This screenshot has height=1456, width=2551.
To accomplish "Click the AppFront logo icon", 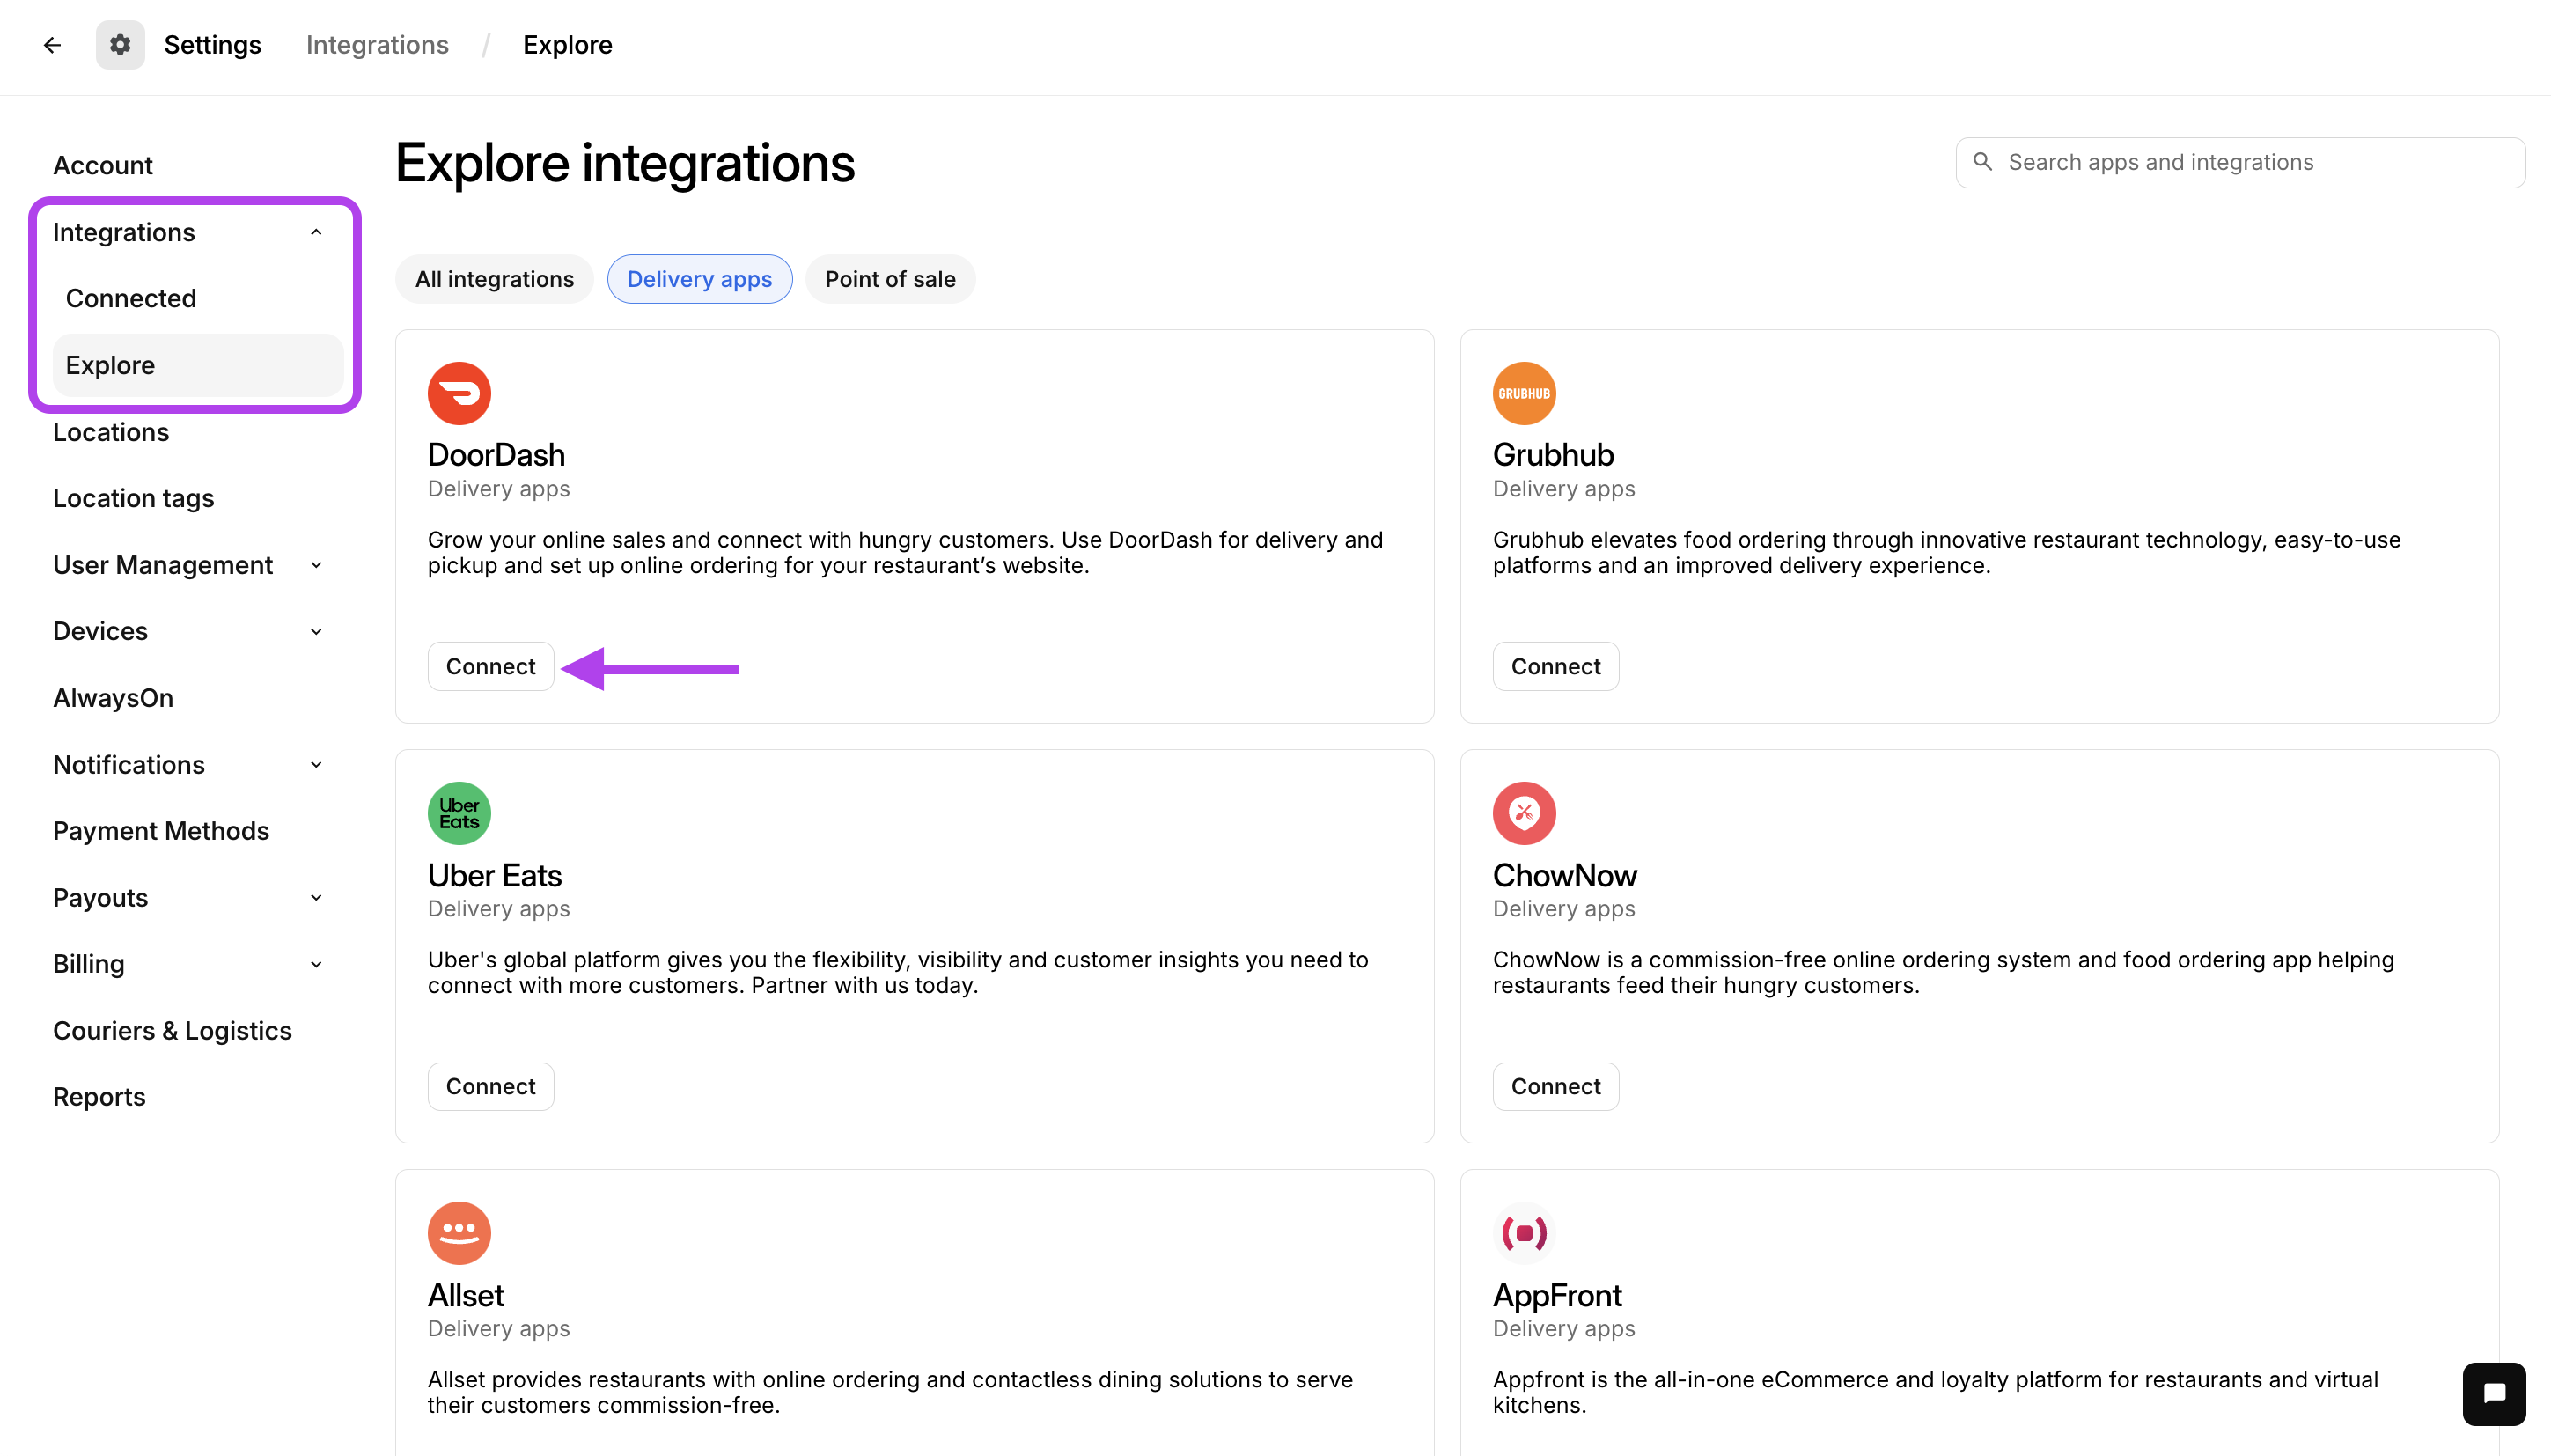I will [1524, 1233].
